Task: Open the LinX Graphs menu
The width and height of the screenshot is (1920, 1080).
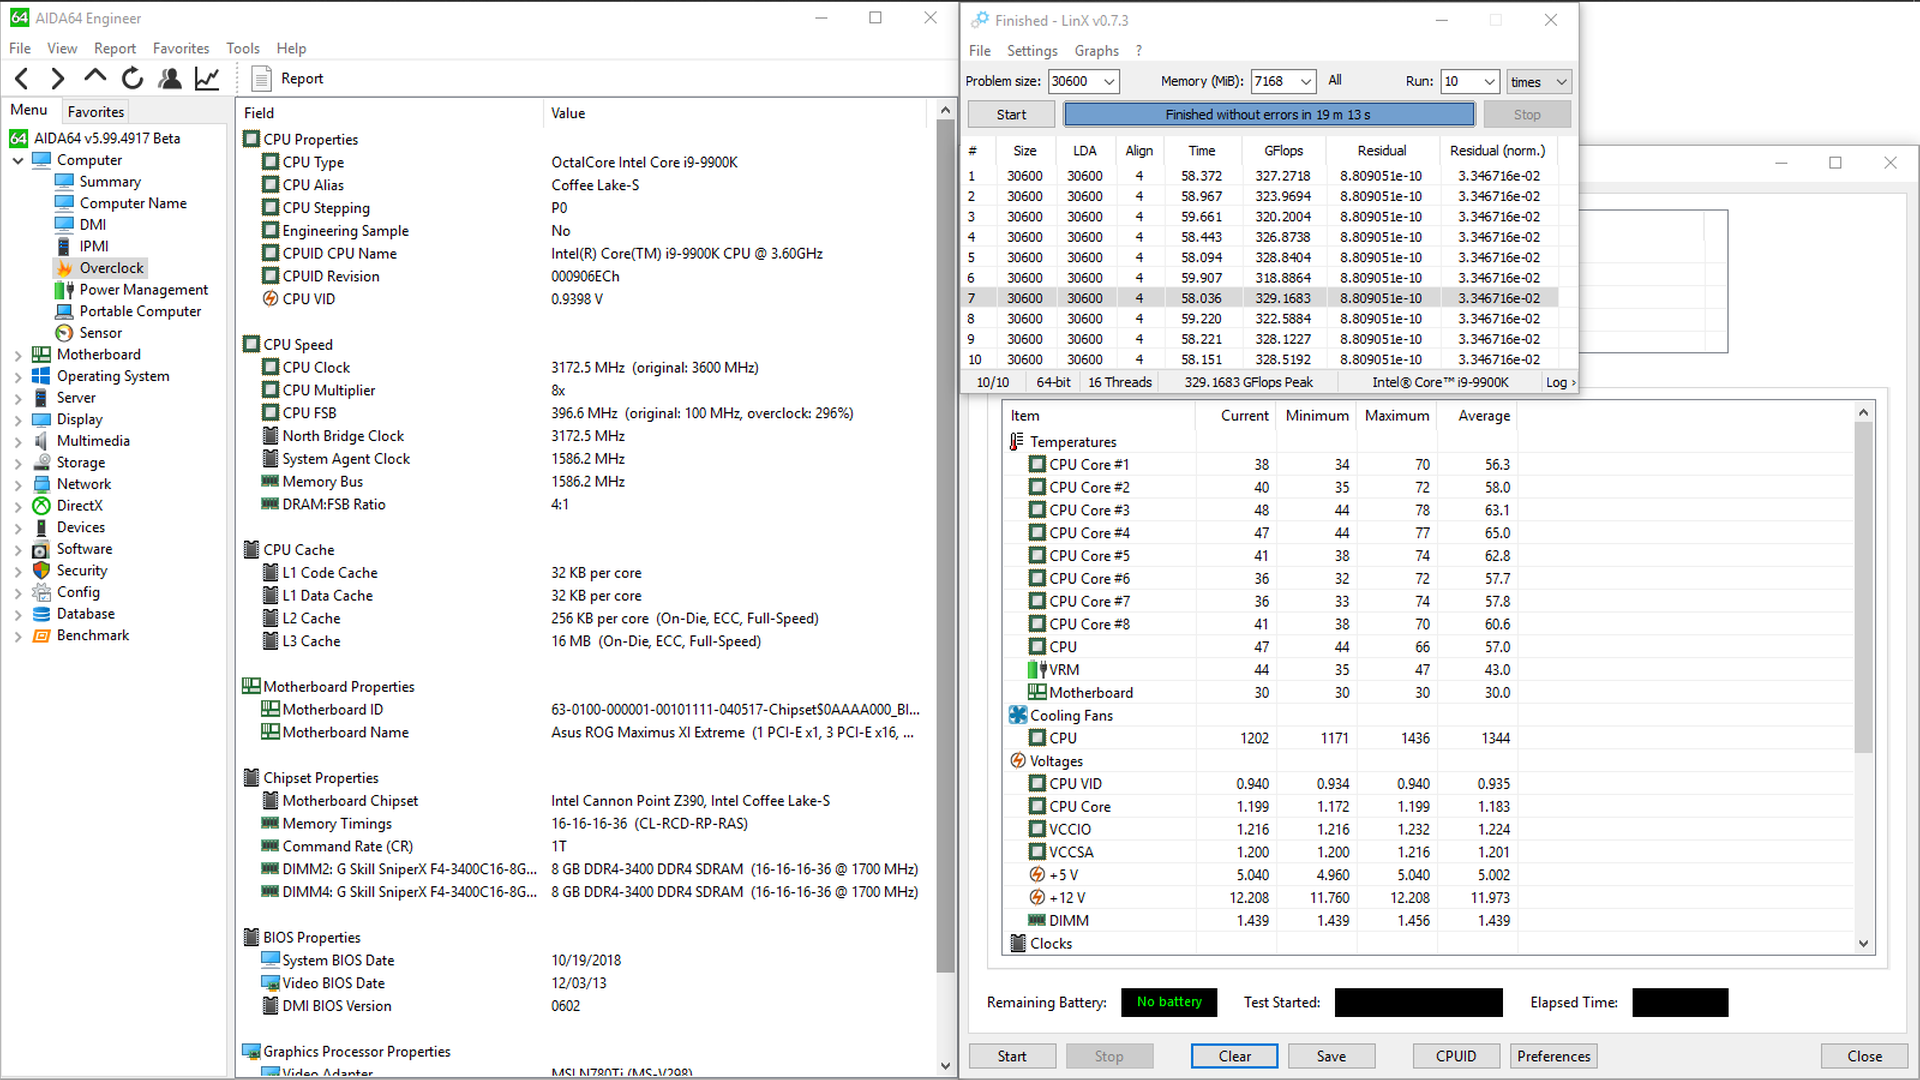Action: (1097, 50)
